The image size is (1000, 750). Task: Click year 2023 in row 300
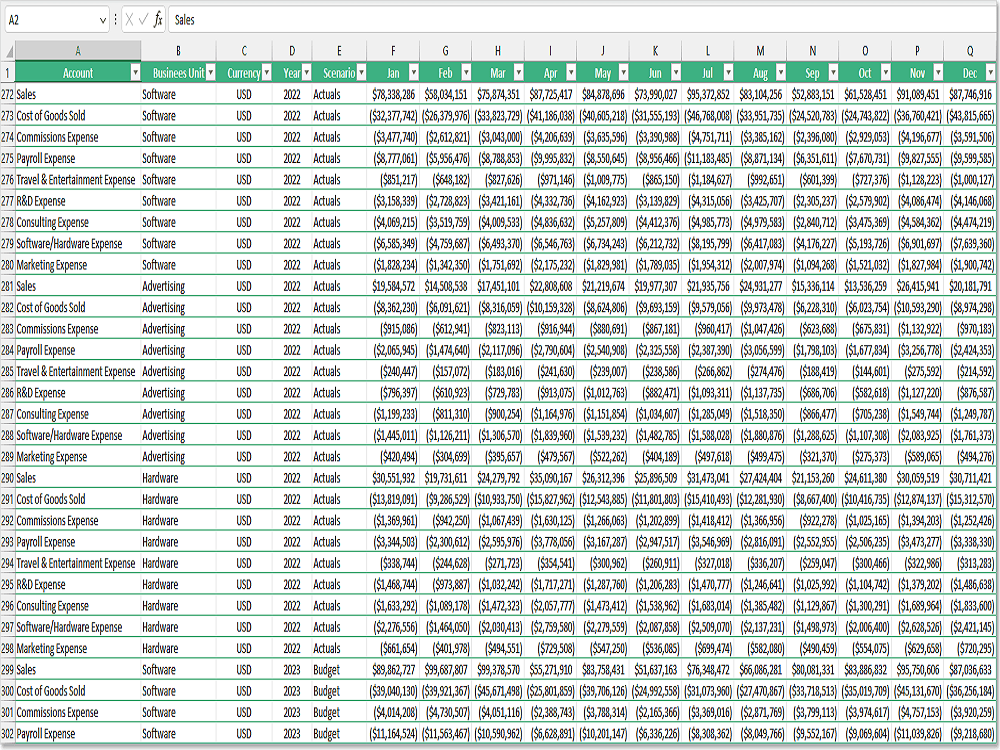point(292,691)
